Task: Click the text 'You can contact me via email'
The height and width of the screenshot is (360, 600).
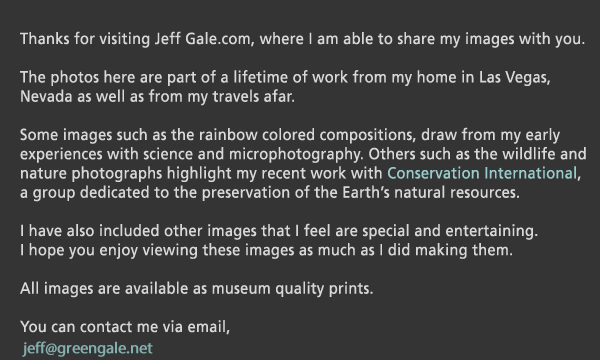Action: (125, 327)
